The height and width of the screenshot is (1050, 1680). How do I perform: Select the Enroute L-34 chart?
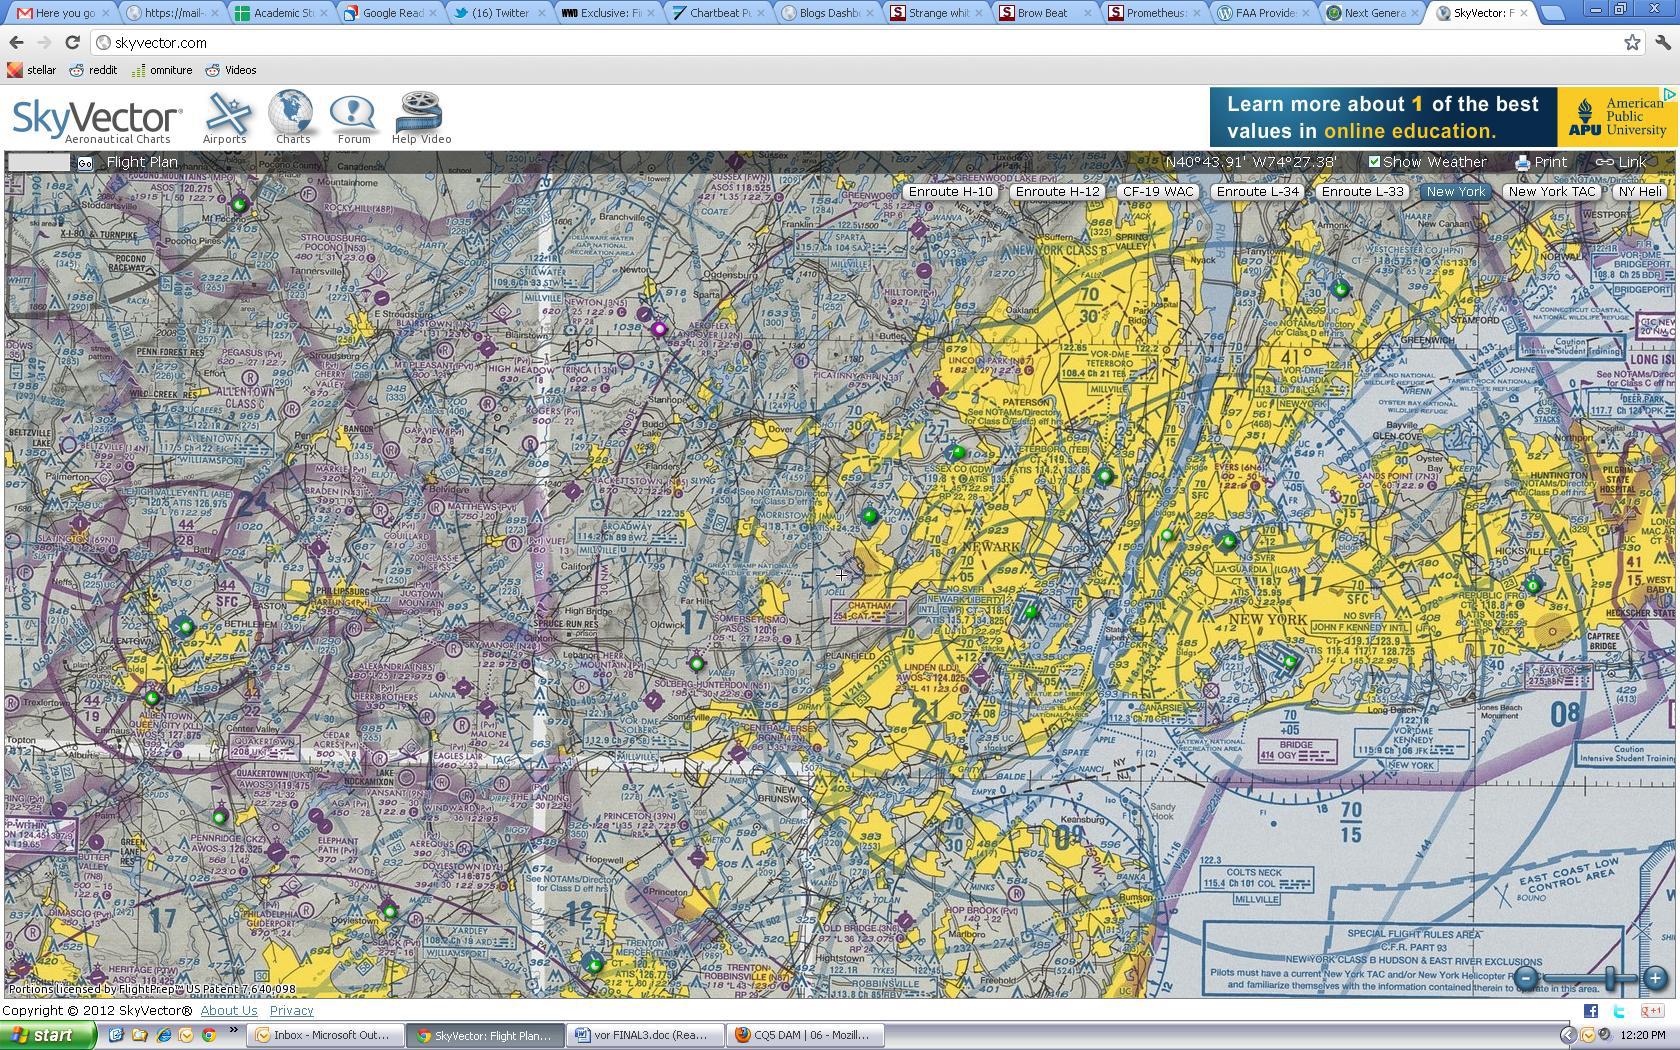tap(1257, 192)
